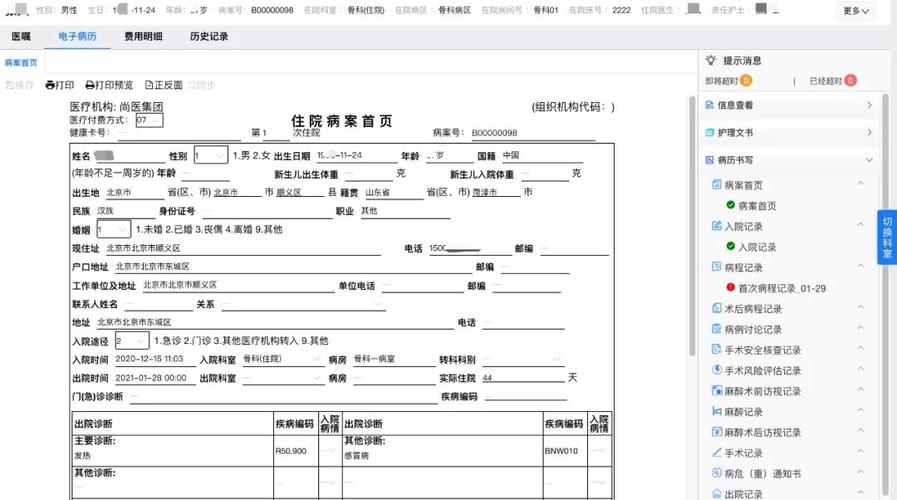The width and height of the screenshot is (897, 500).
Task: Click the 即将超时 orange count badge
Action: [x=745, y=81]
